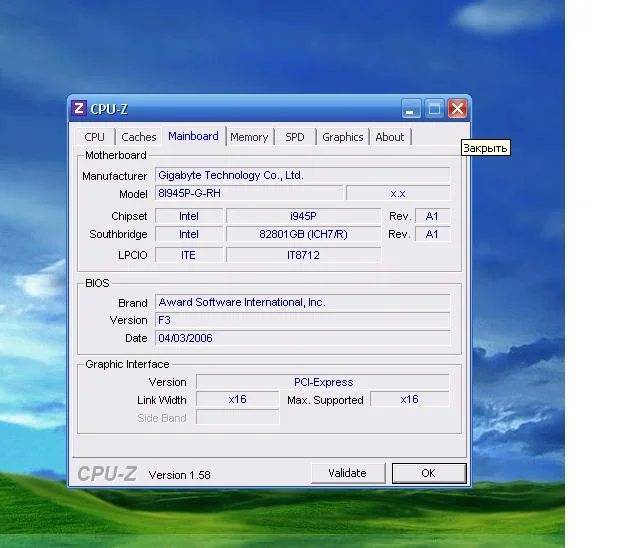Click the chipset i945P field
Image resolution: width=640 pixels, height=548 pixels.
click(303, 216)
